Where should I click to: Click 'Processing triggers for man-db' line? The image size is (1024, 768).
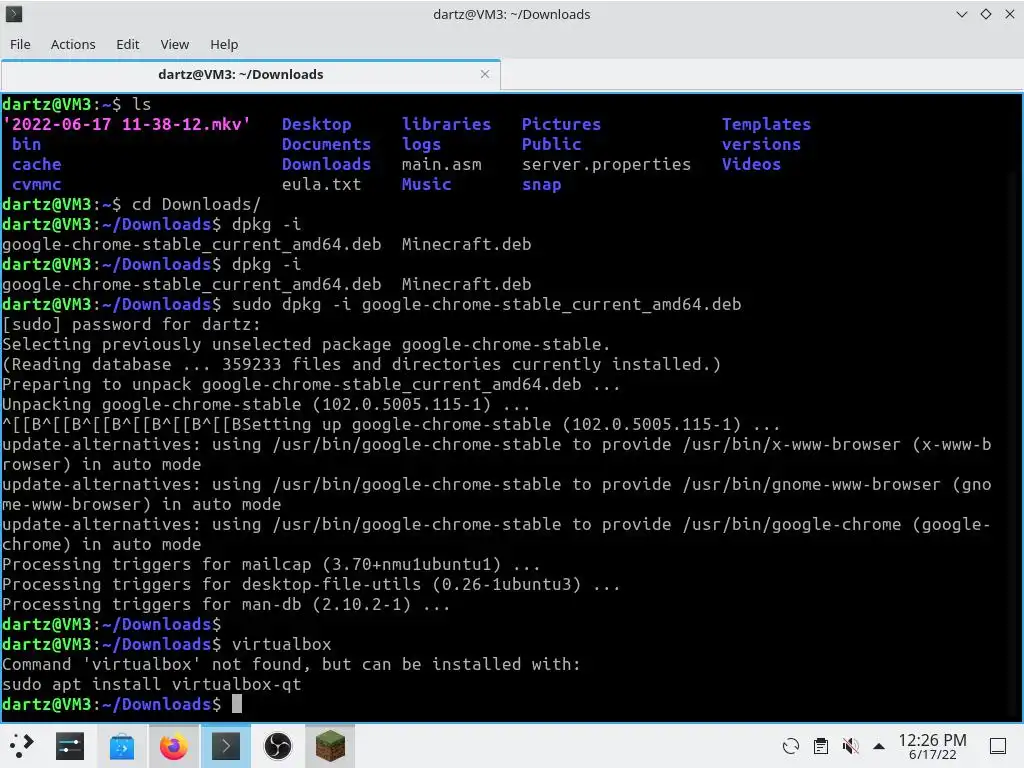[226, 604]
